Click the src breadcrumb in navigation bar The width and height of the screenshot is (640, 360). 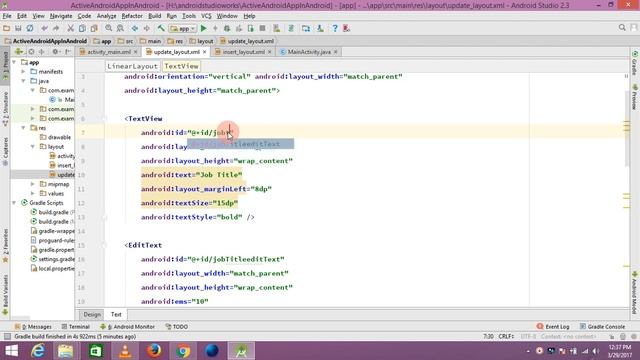[x=125, y=41]
